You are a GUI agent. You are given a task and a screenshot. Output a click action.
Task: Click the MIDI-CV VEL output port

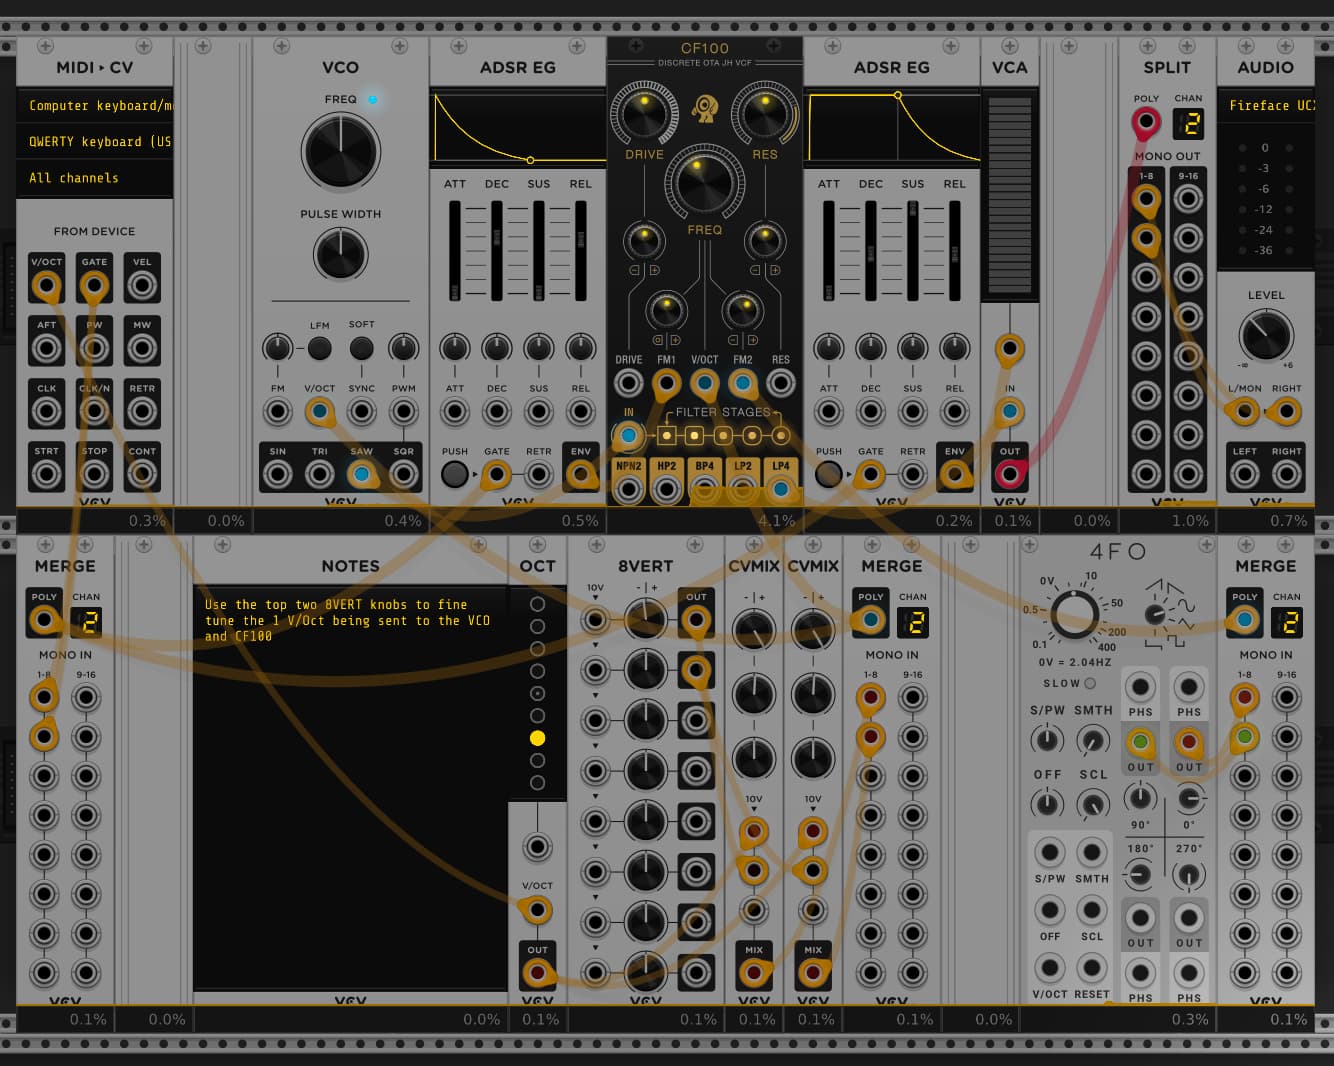coord(142,286)
